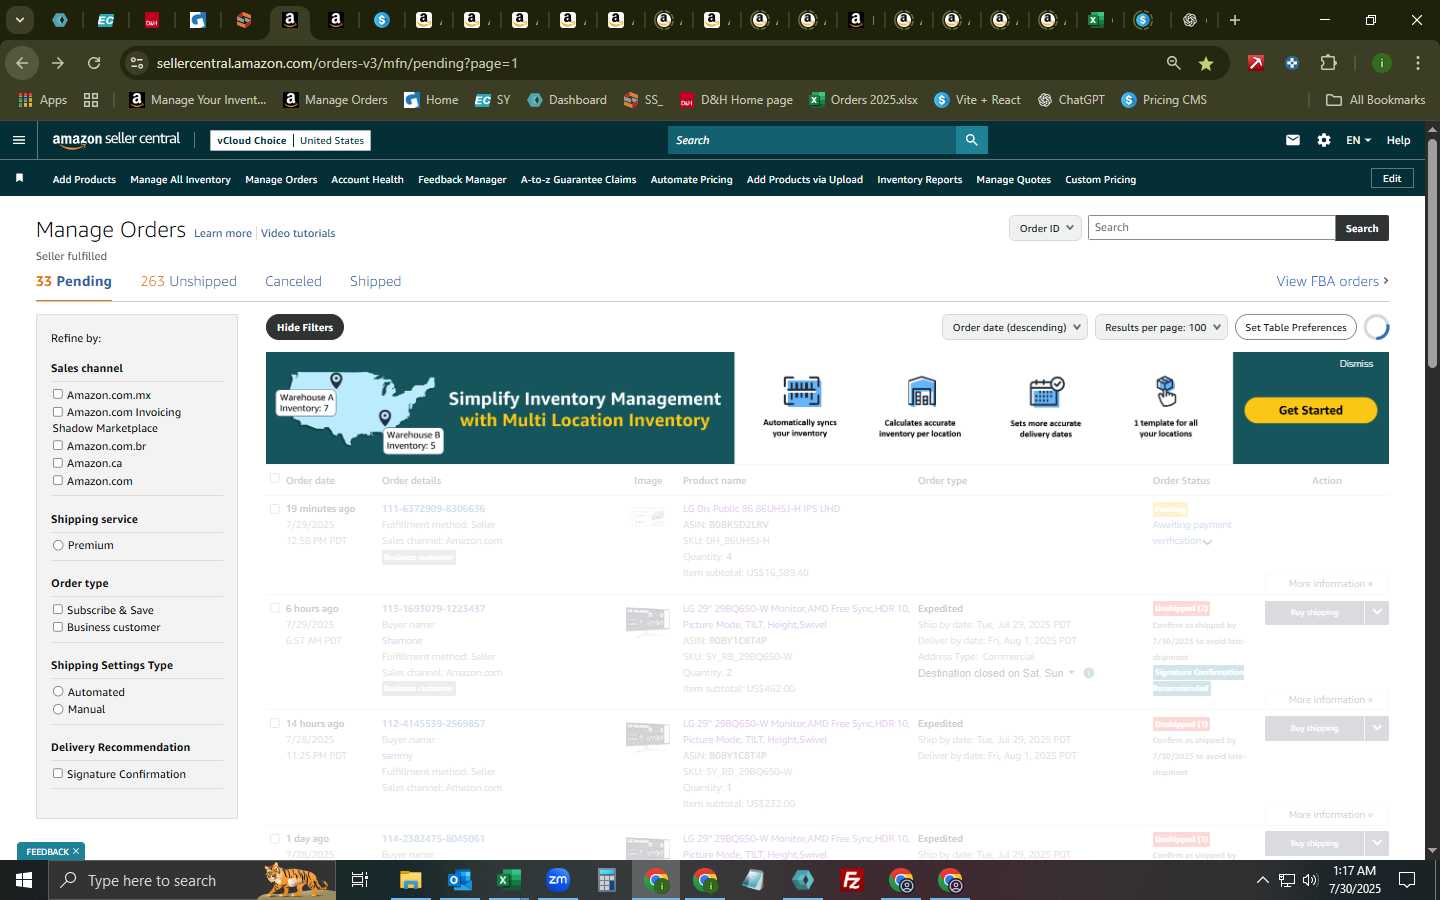Check the Amazon.com.mx sales channel
The width and height of the screenshot is (1440, 900).
58,394
